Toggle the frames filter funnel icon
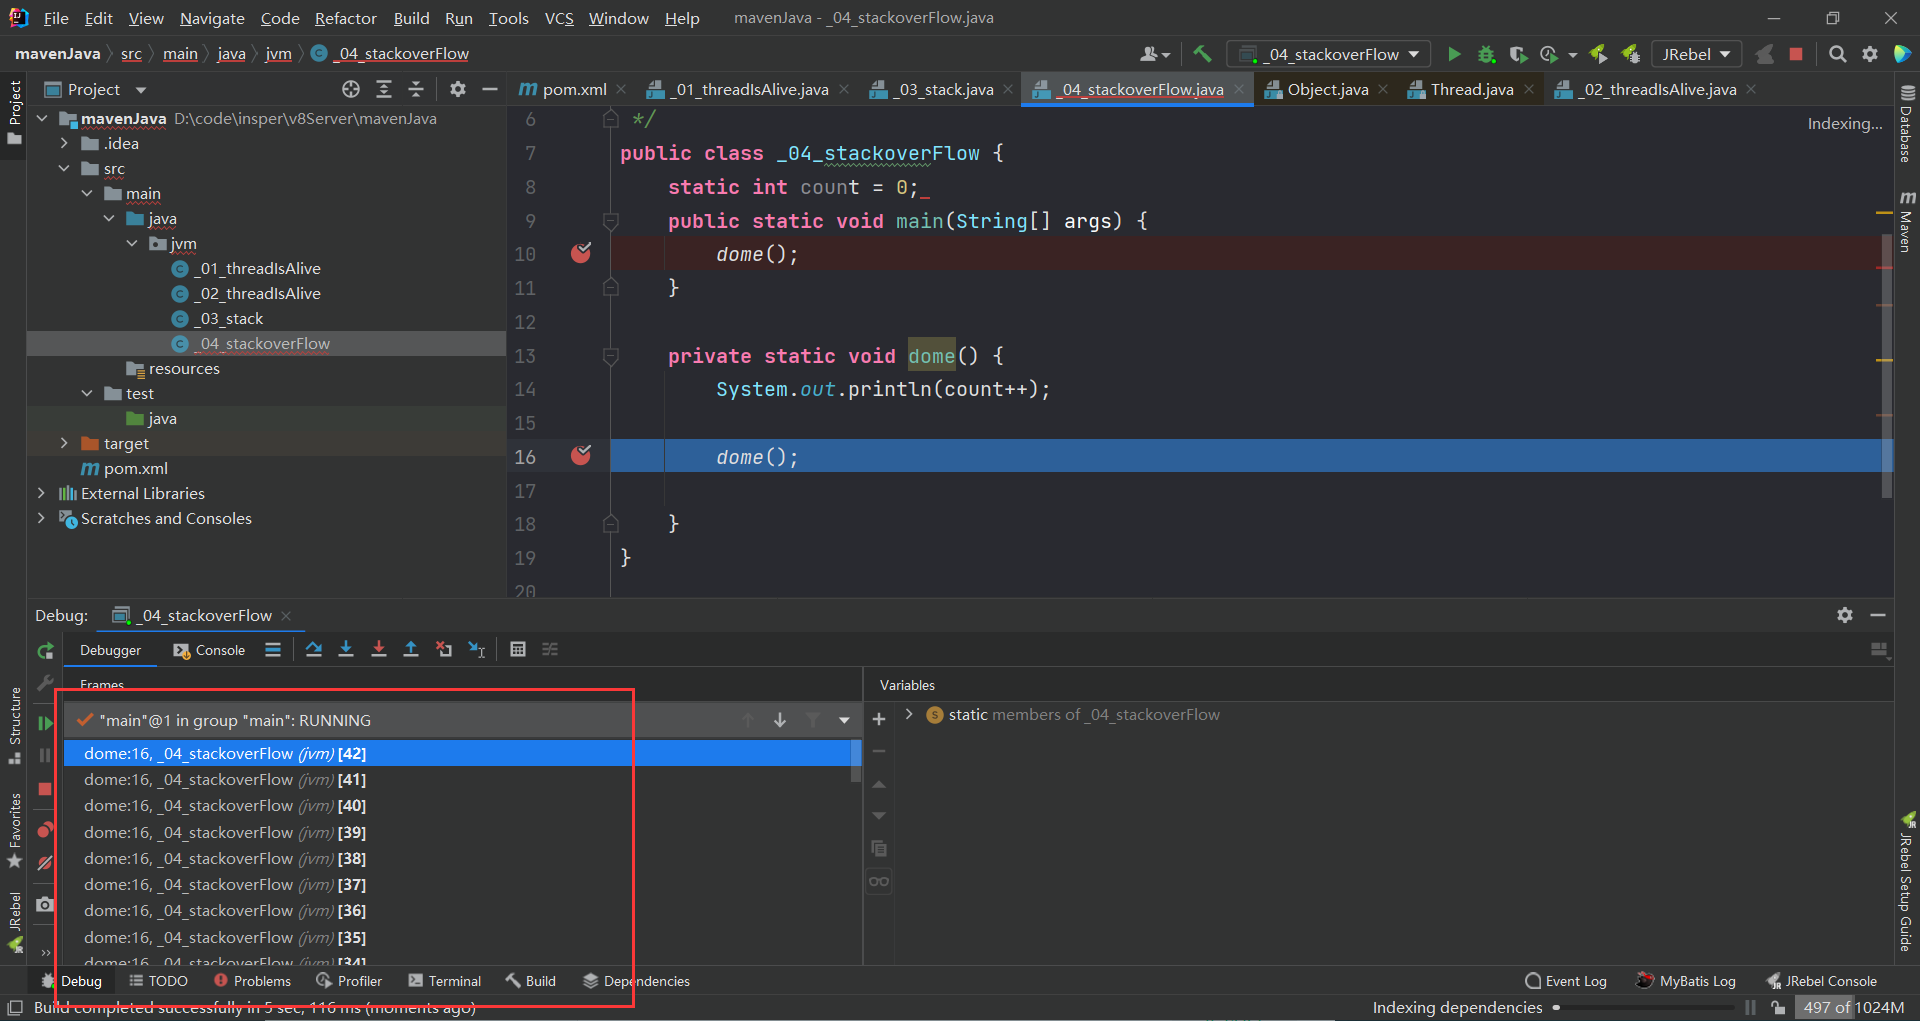 (812, 720)
